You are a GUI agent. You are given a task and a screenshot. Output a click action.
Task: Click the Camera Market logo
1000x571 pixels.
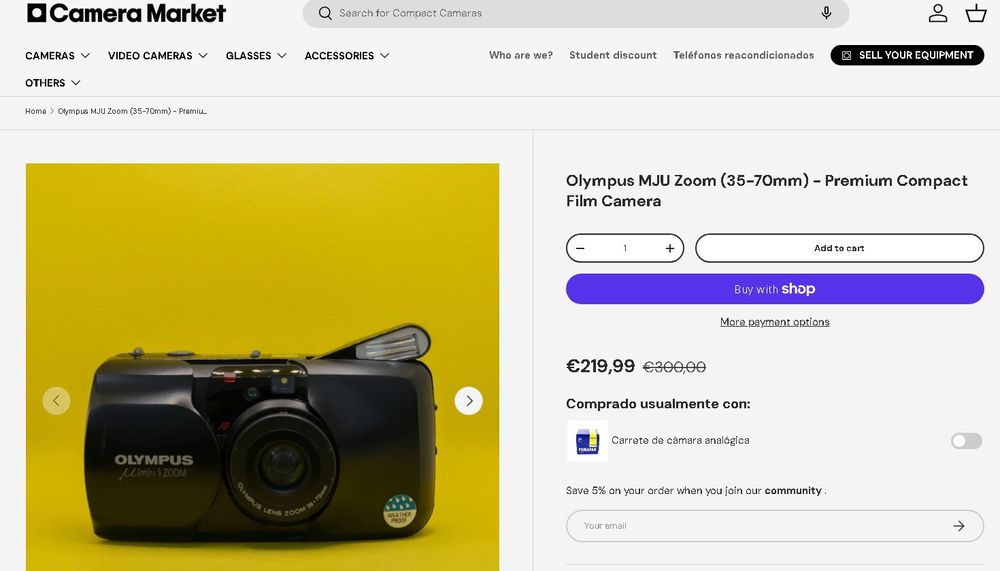(x=126, y=13)
